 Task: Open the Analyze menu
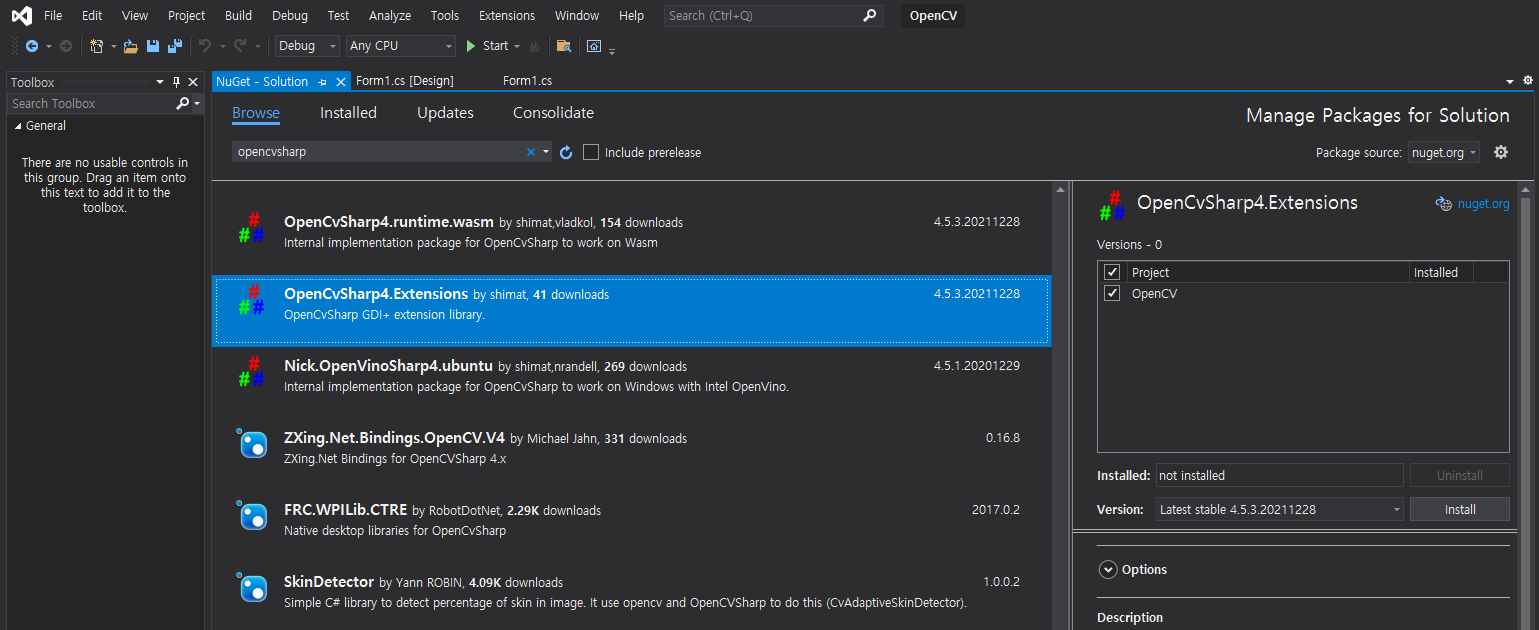[x=390, y=15]
